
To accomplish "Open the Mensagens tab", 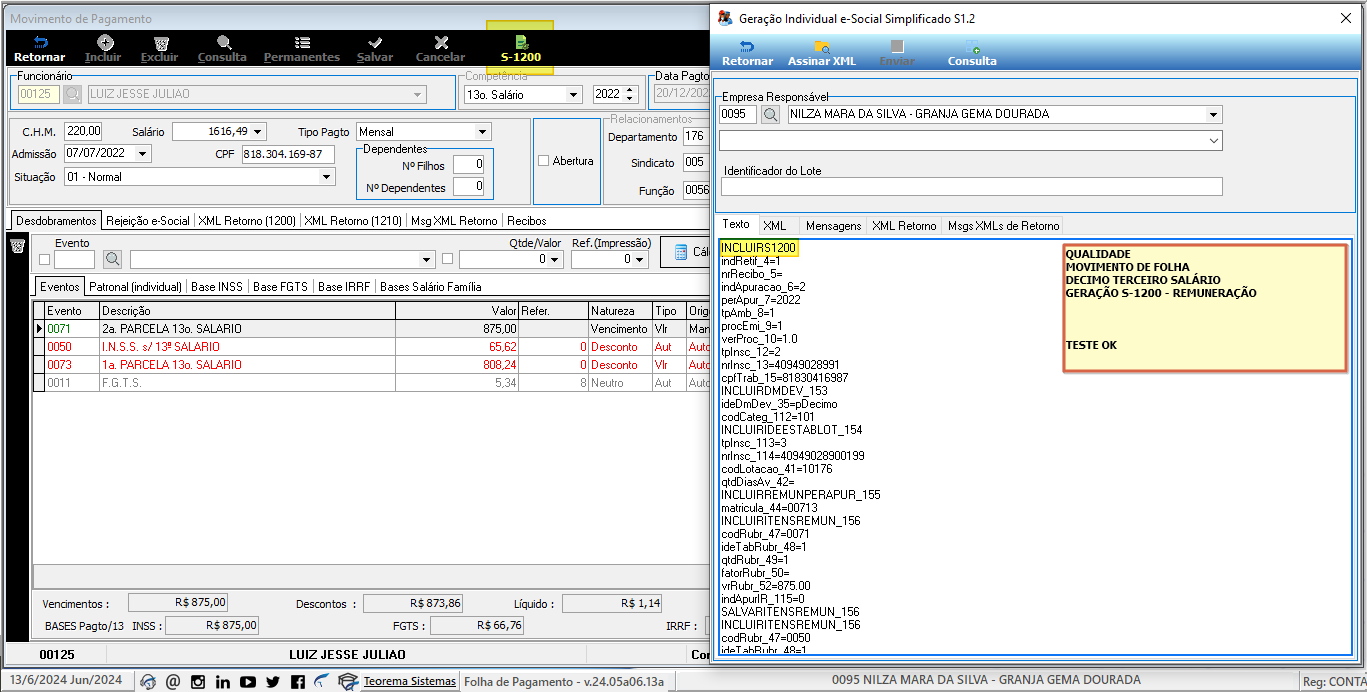I will click(833, 226).
